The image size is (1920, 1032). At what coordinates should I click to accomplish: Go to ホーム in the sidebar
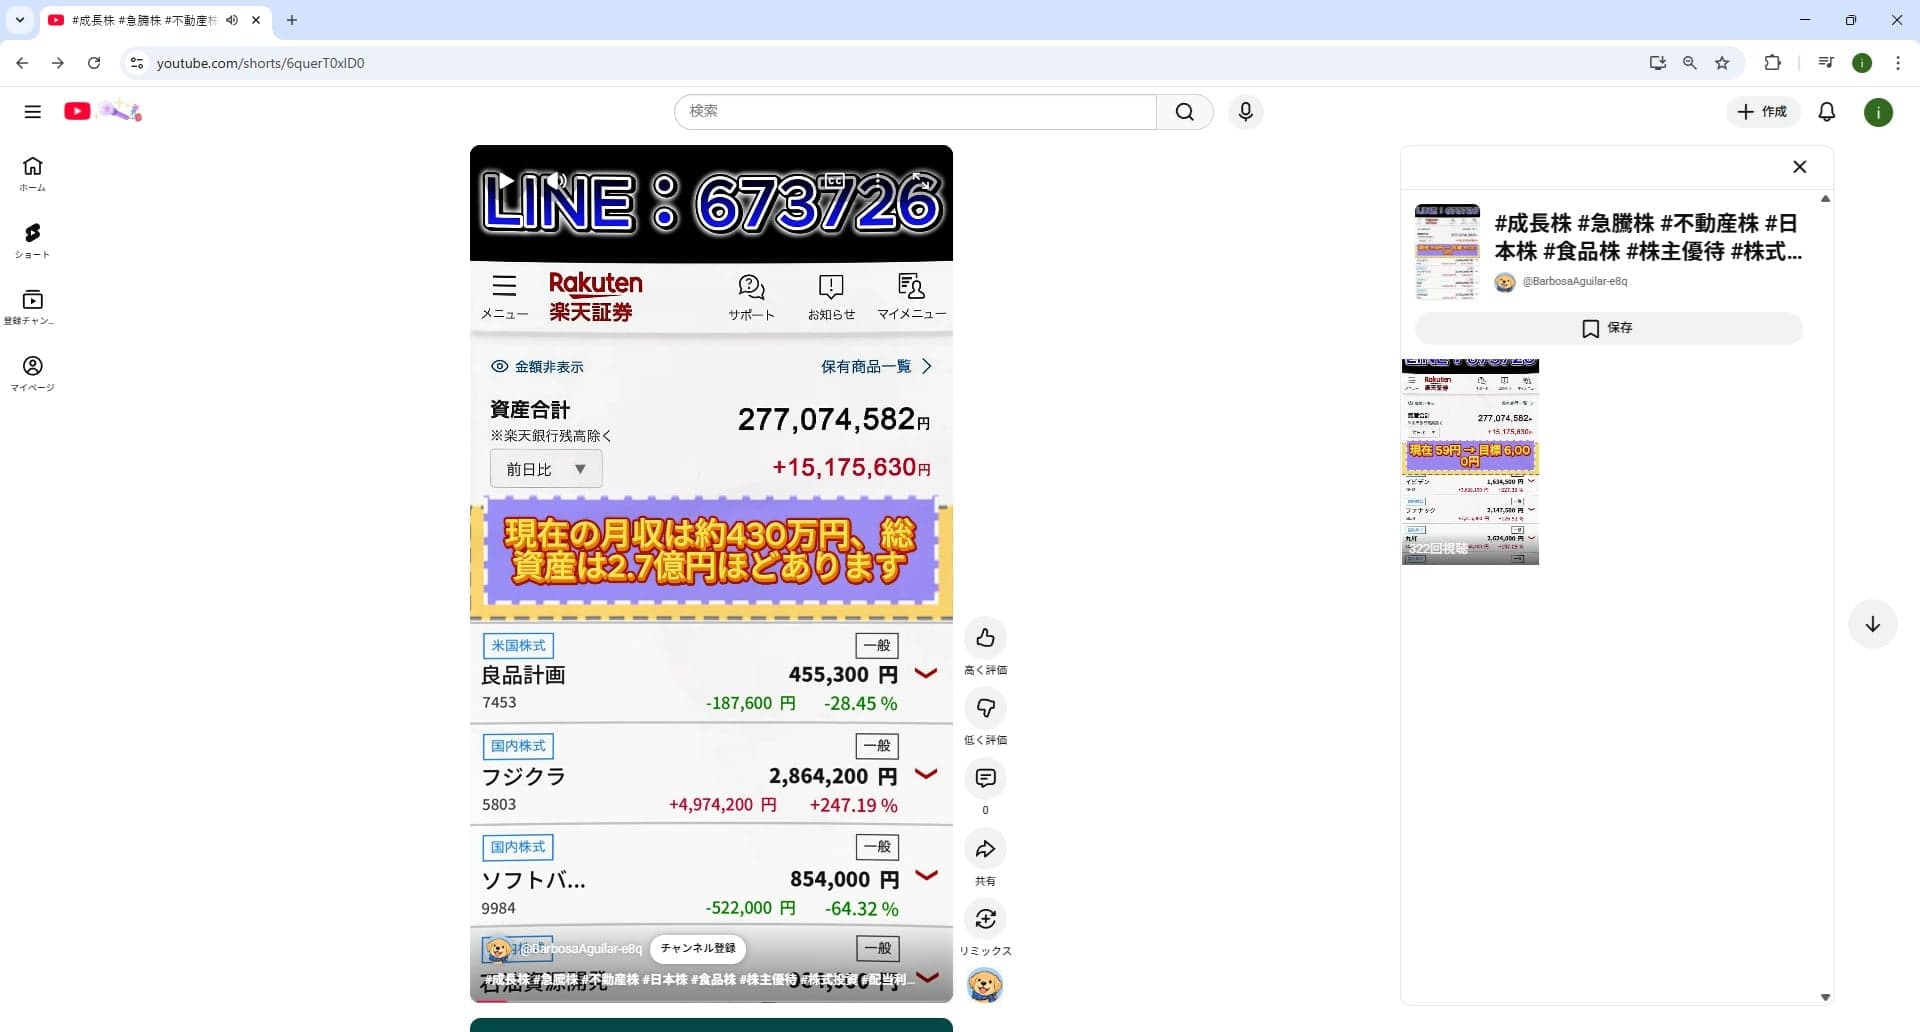coord(33,173)
